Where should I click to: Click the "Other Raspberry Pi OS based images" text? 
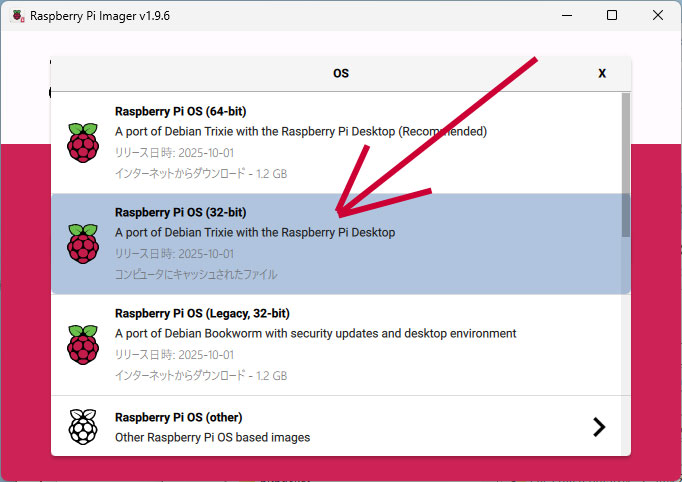tap(212, 437)
